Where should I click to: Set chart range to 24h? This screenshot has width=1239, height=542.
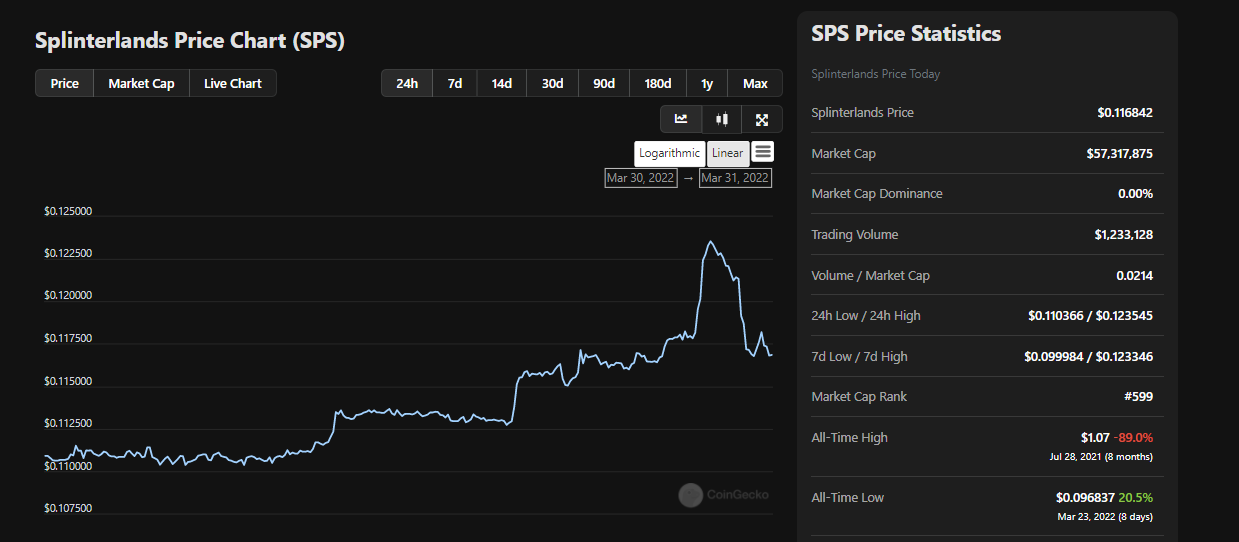(407, 83)
